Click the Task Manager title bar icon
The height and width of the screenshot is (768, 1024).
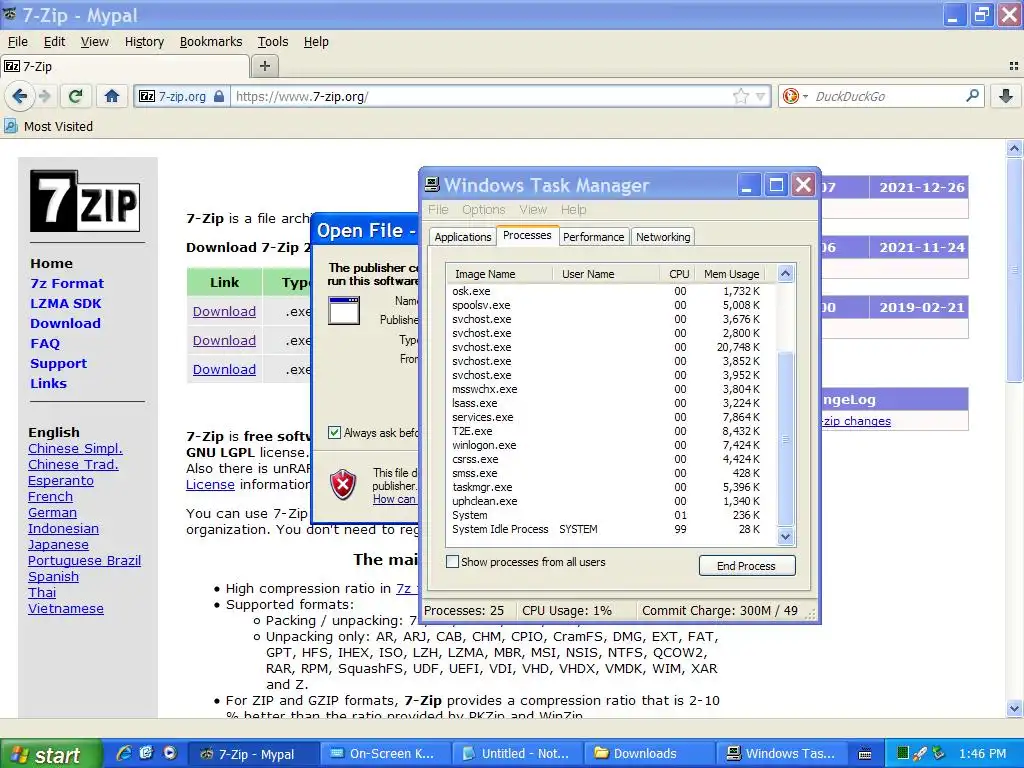432,185
